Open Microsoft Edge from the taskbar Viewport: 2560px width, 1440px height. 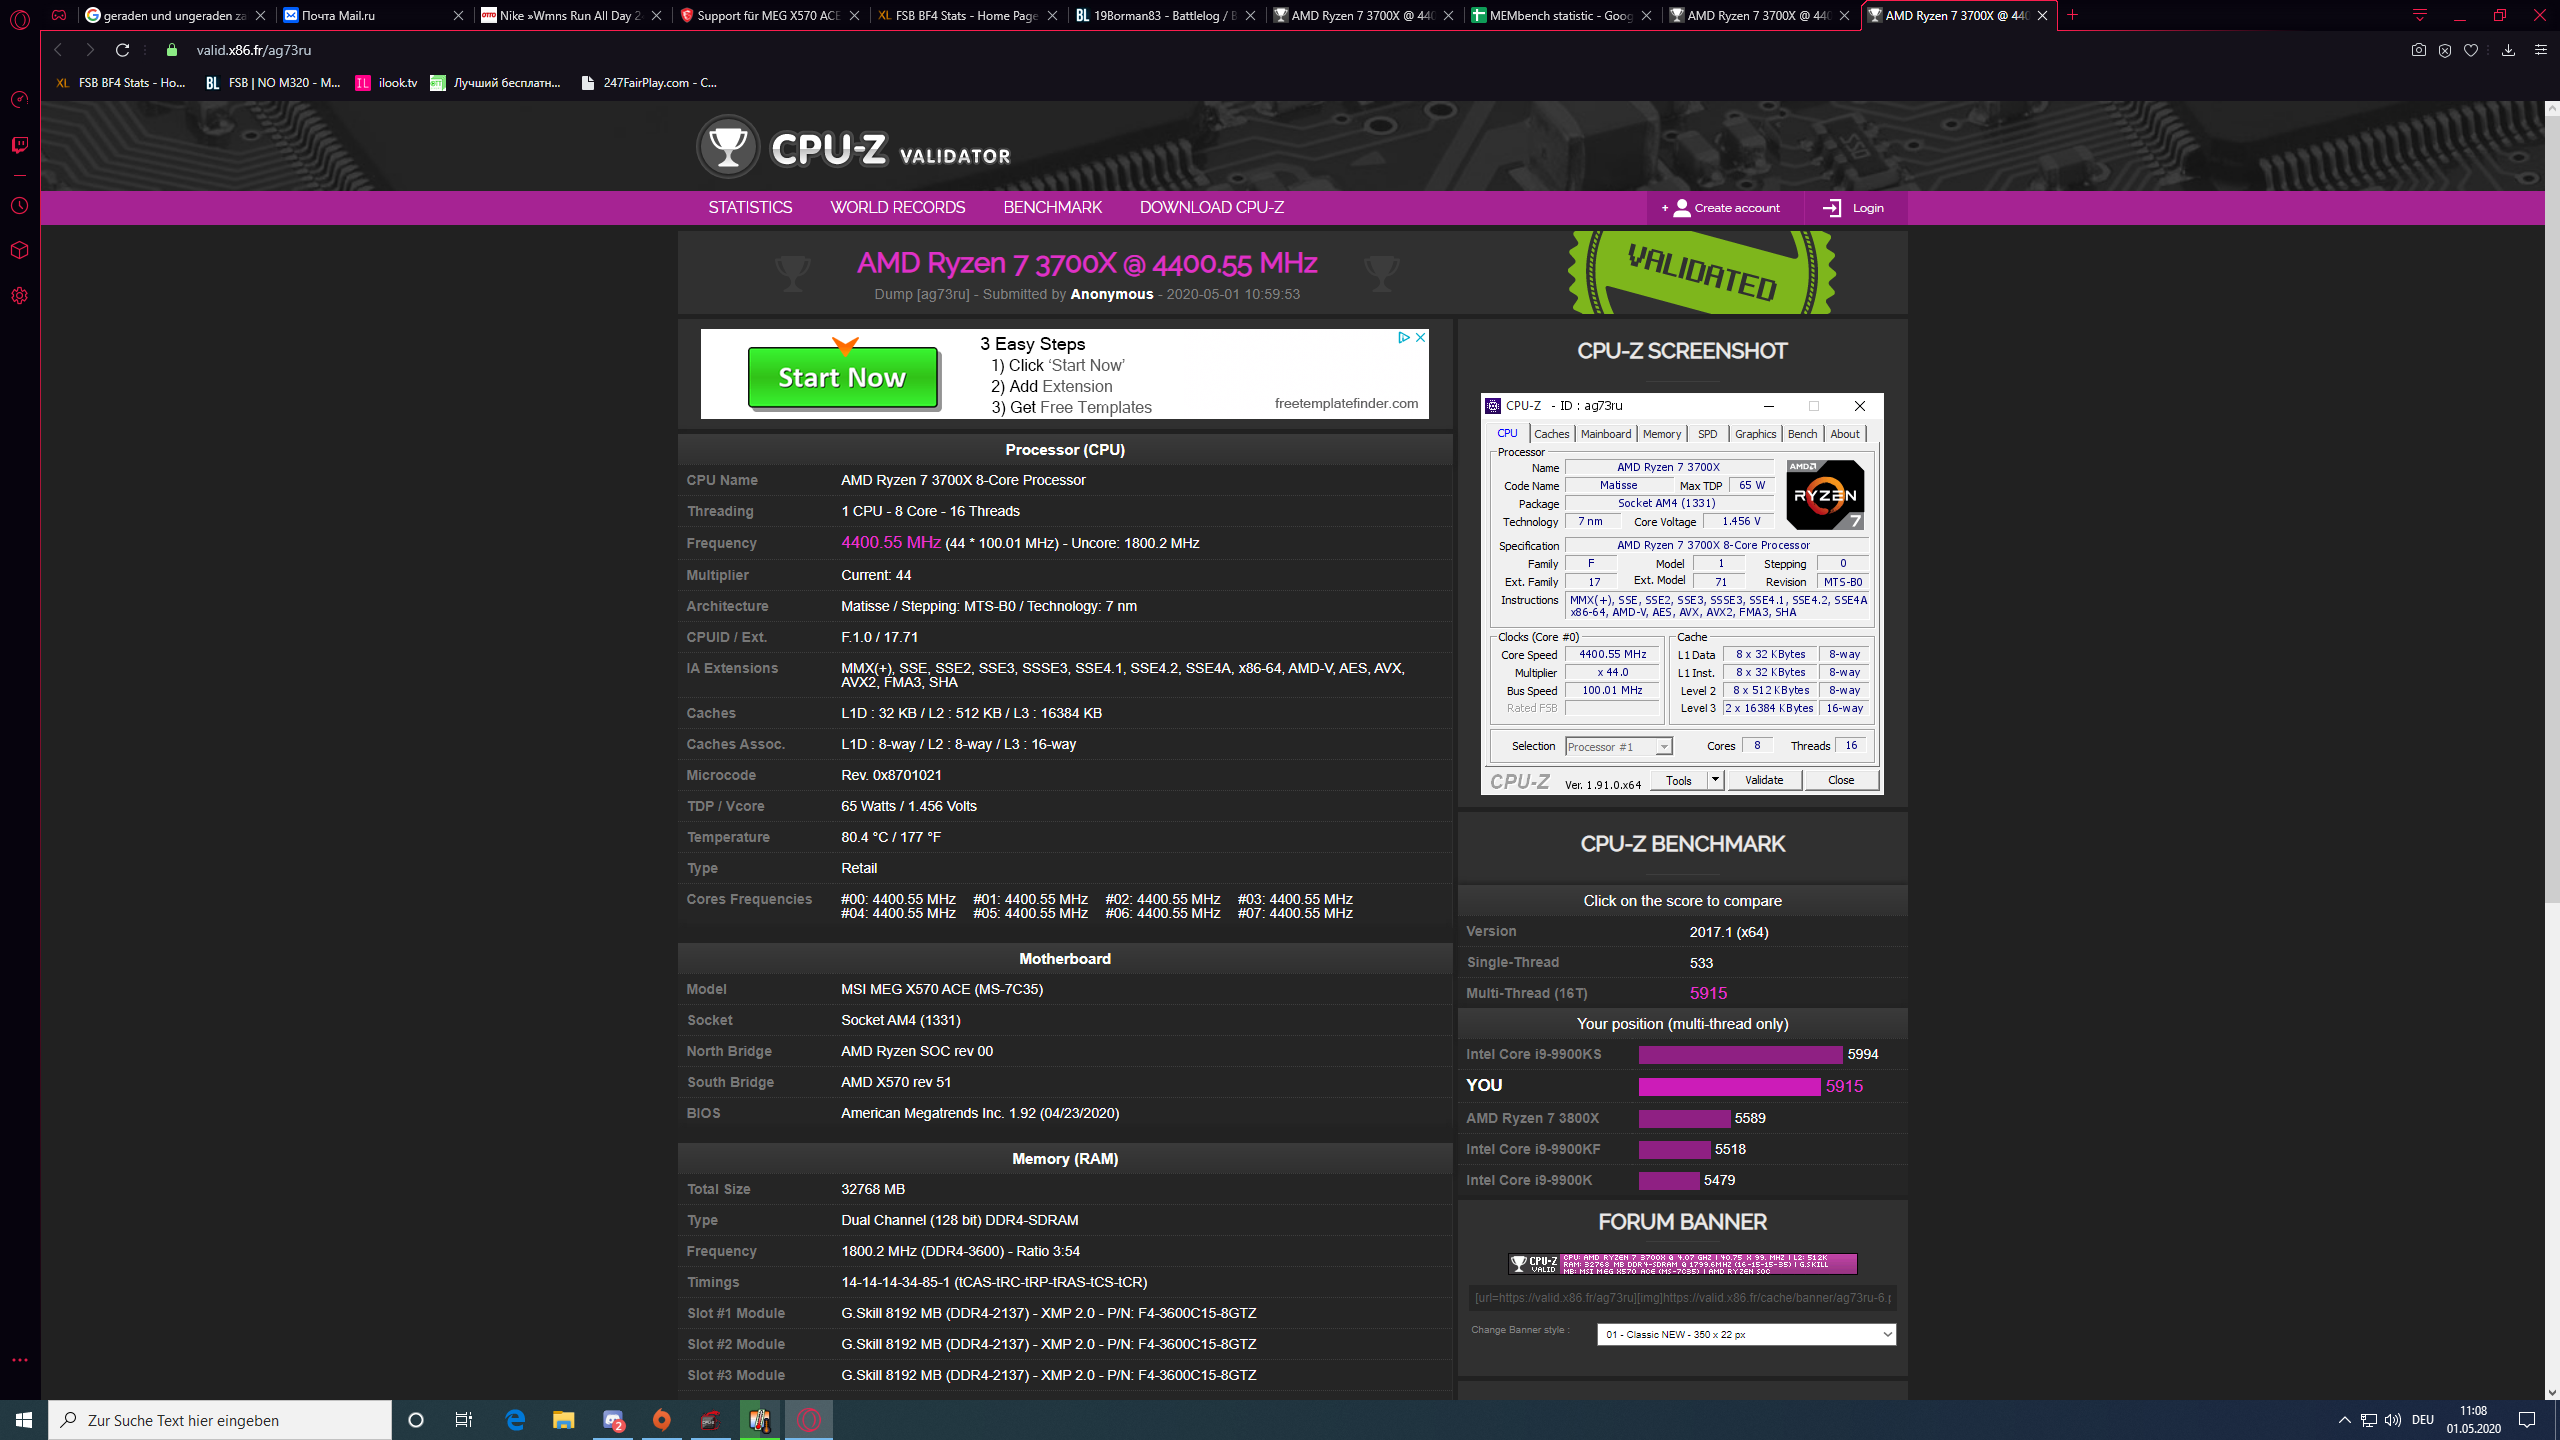515,1420
